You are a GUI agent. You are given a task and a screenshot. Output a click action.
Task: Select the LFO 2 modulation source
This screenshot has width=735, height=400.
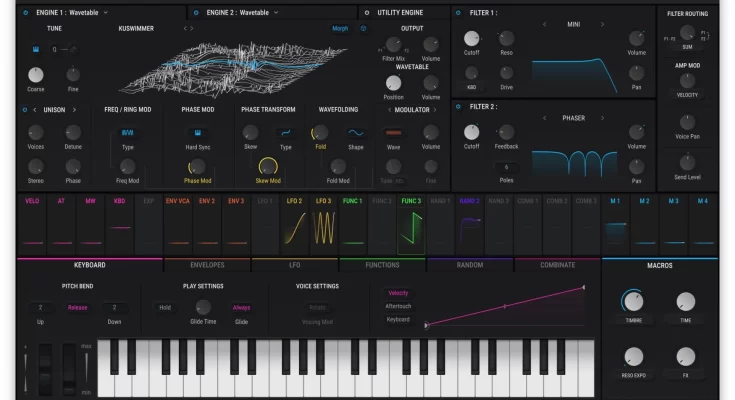294,201
